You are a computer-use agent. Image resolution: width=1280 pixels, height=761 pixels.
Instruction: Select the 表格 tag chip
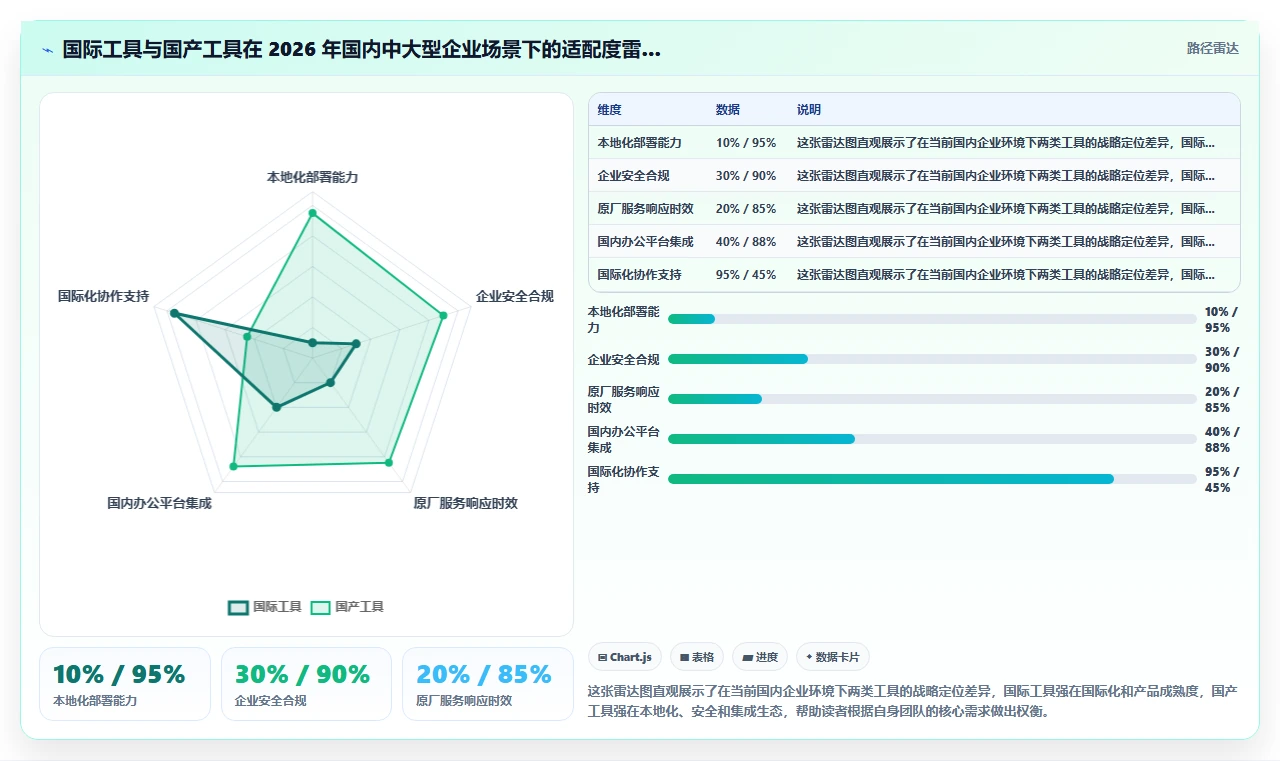point(697,657)
